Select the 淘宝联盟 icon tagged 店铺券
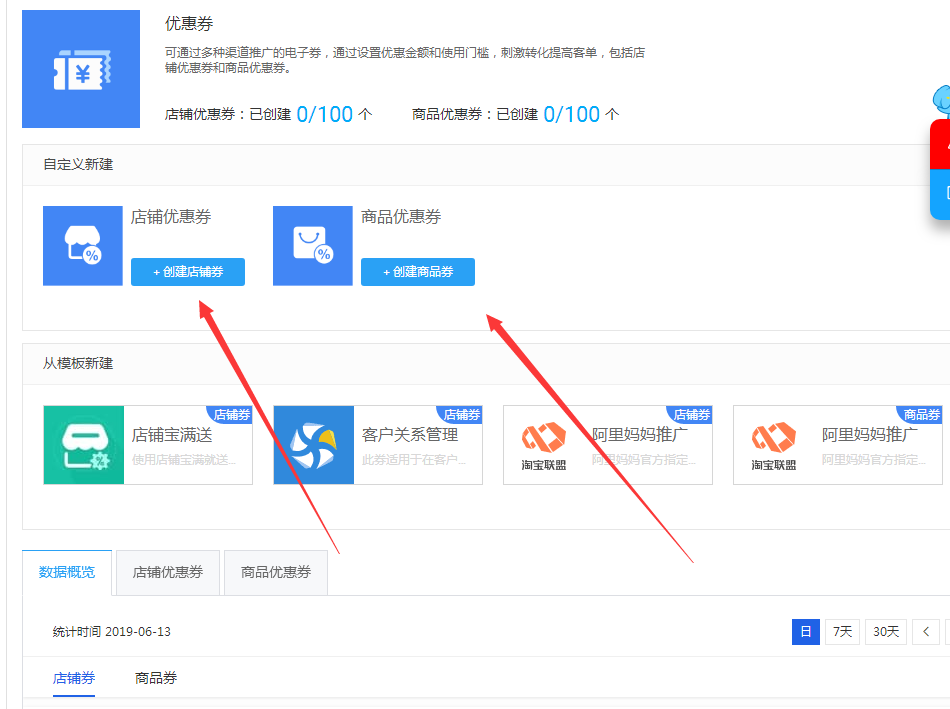This screenshot has width=950, height=709. click(x=543, y=445)
